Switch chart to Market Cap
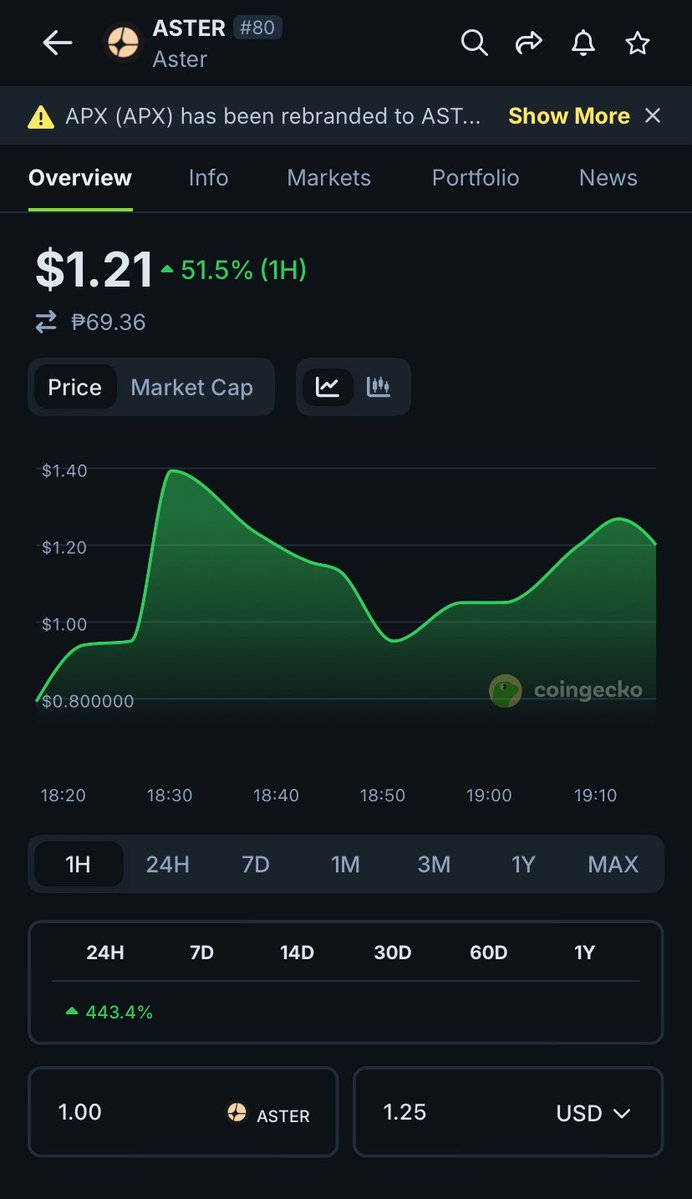The image size is (692, 1199). pos(192,387)
